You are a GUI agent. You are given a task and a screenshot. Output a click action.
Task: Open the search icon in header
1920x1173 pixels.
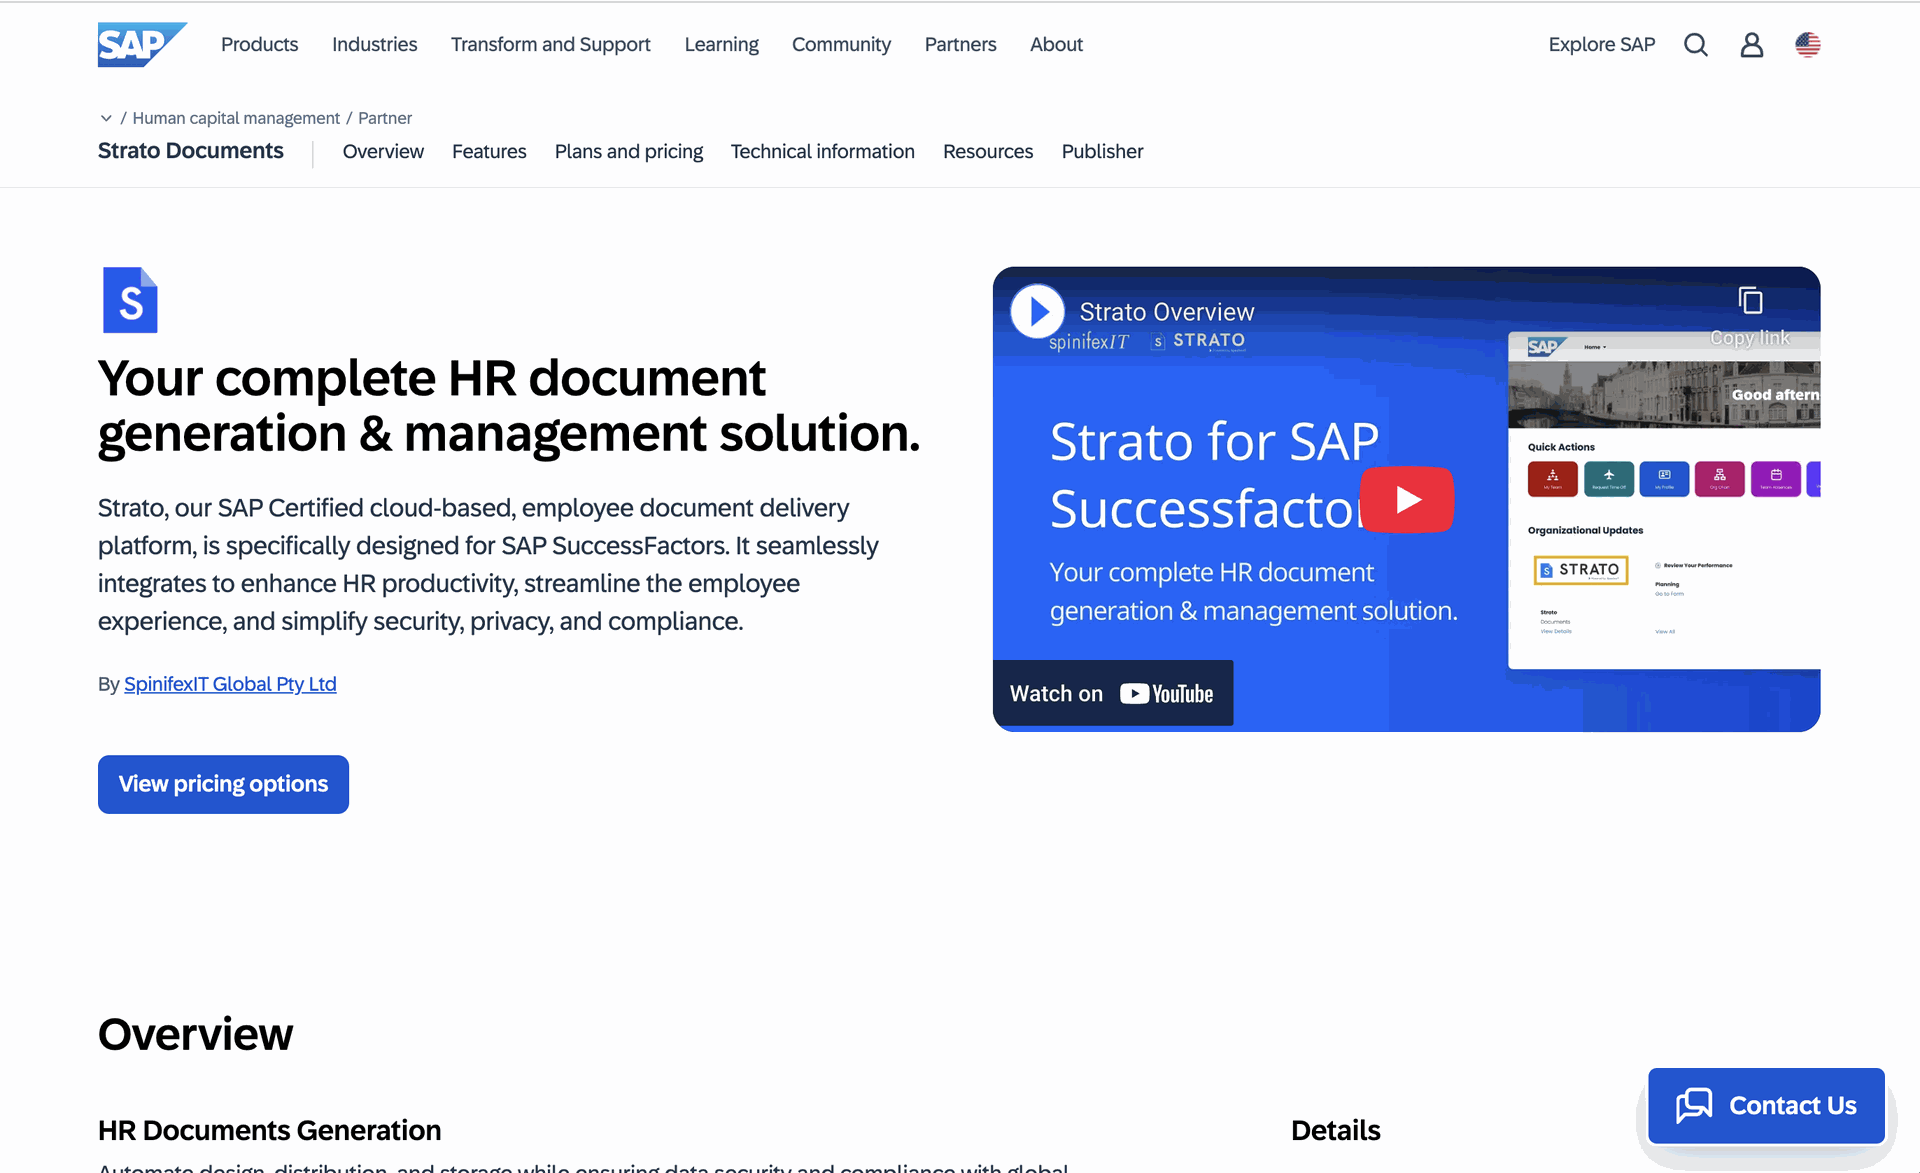pos(1695,45)
